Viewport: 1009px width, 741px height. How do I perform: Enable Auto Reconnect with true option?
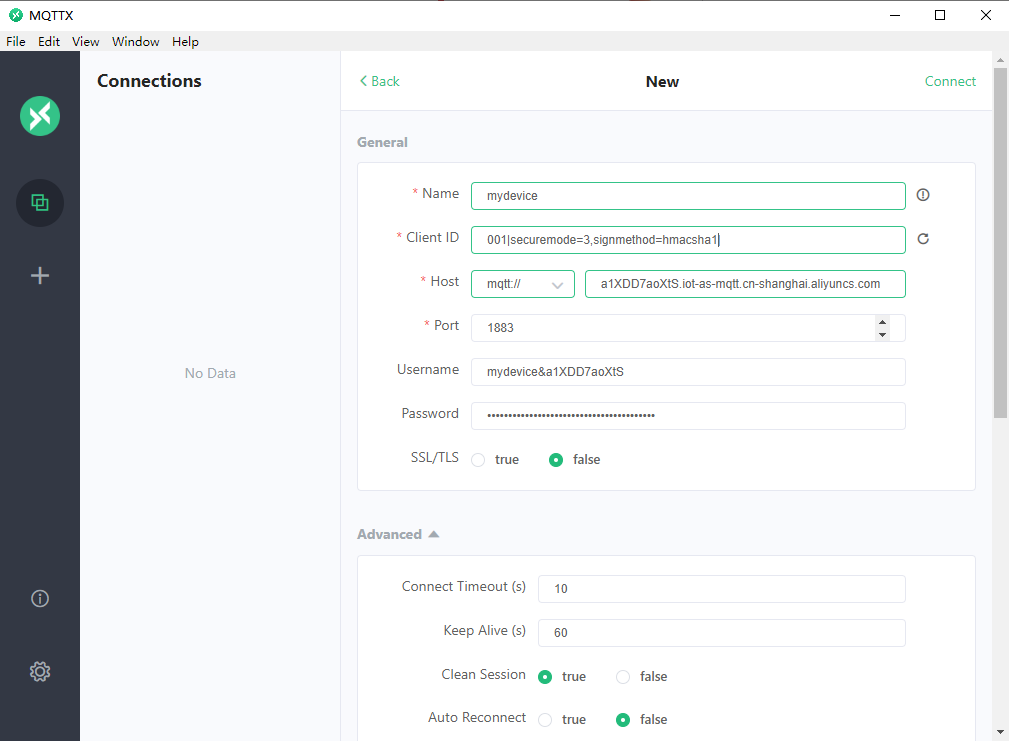(545, 720)
